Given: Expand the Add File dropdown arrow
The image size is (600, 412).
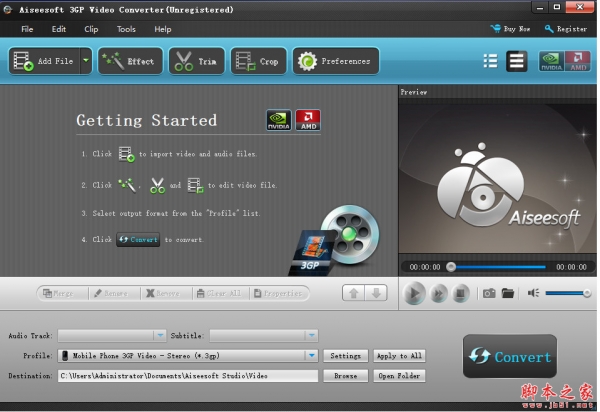Looking at the screenshot, I should [x=86, y=62].
